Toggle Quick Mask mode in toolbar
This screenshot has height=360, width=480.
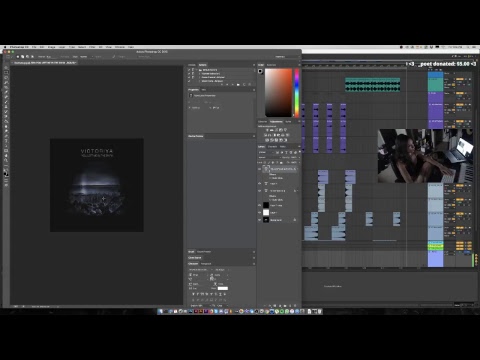click(x=6, y=180)
